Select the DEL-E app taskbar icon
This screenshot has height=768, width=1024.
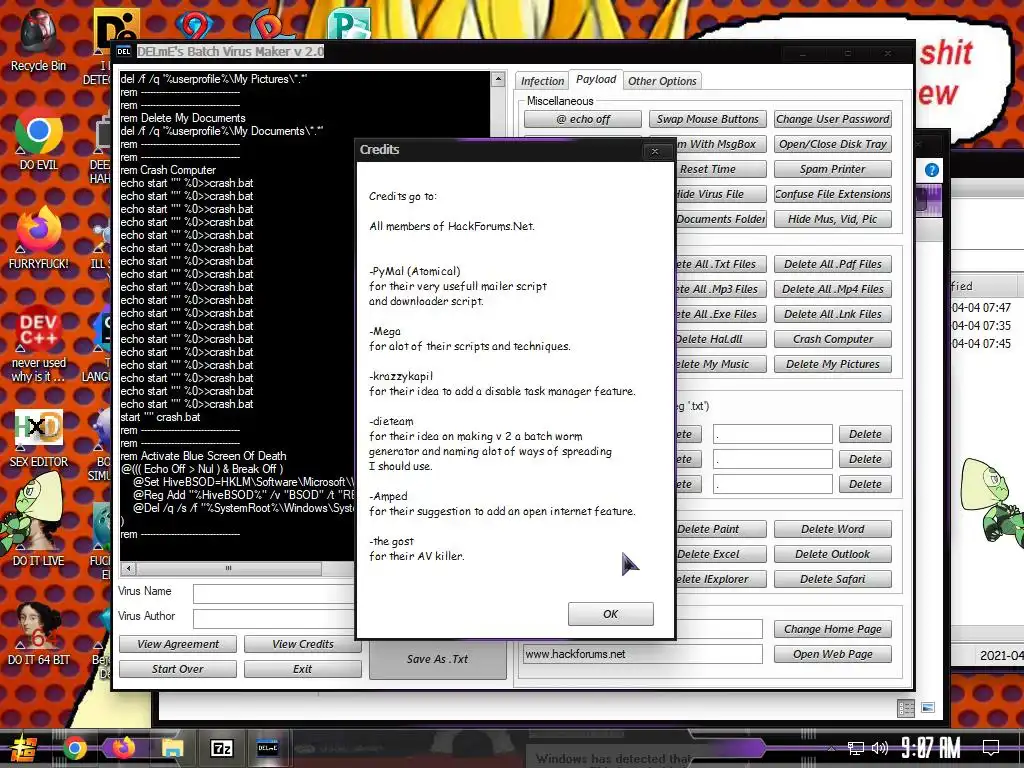point(268,748)
